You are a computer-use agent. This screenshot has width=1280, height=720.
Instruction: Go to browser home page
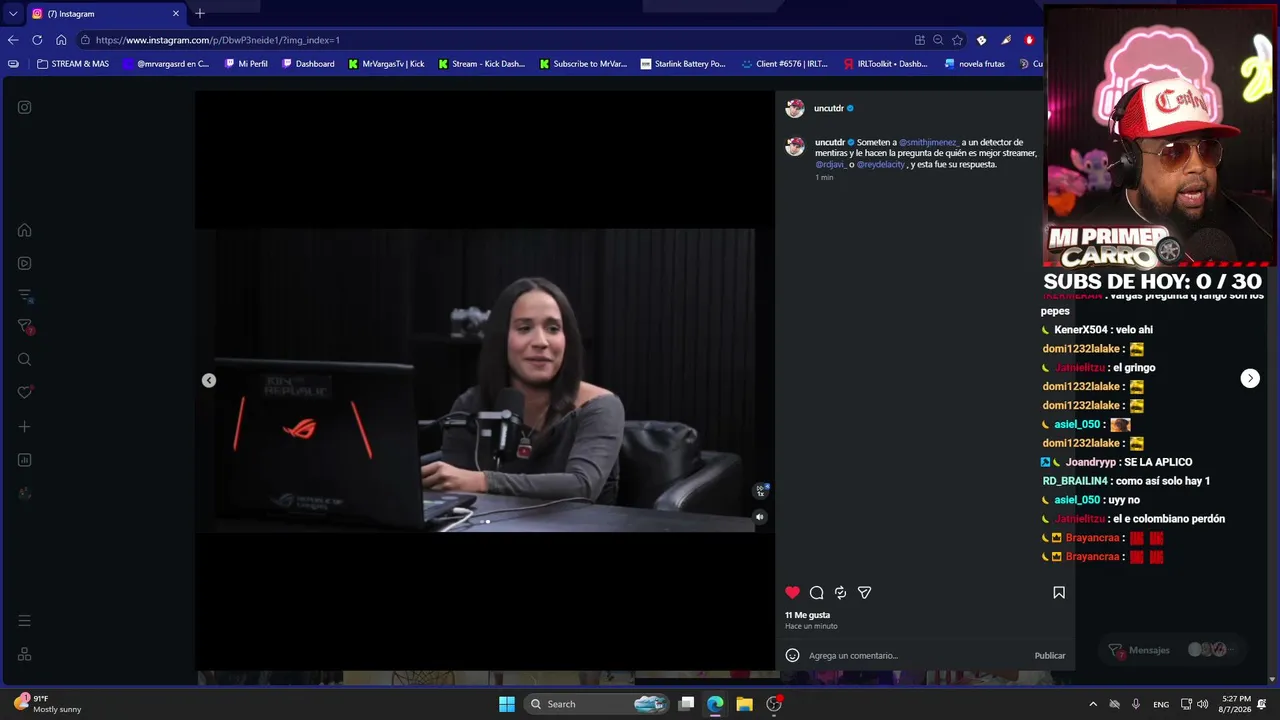(x=61, y=40)
